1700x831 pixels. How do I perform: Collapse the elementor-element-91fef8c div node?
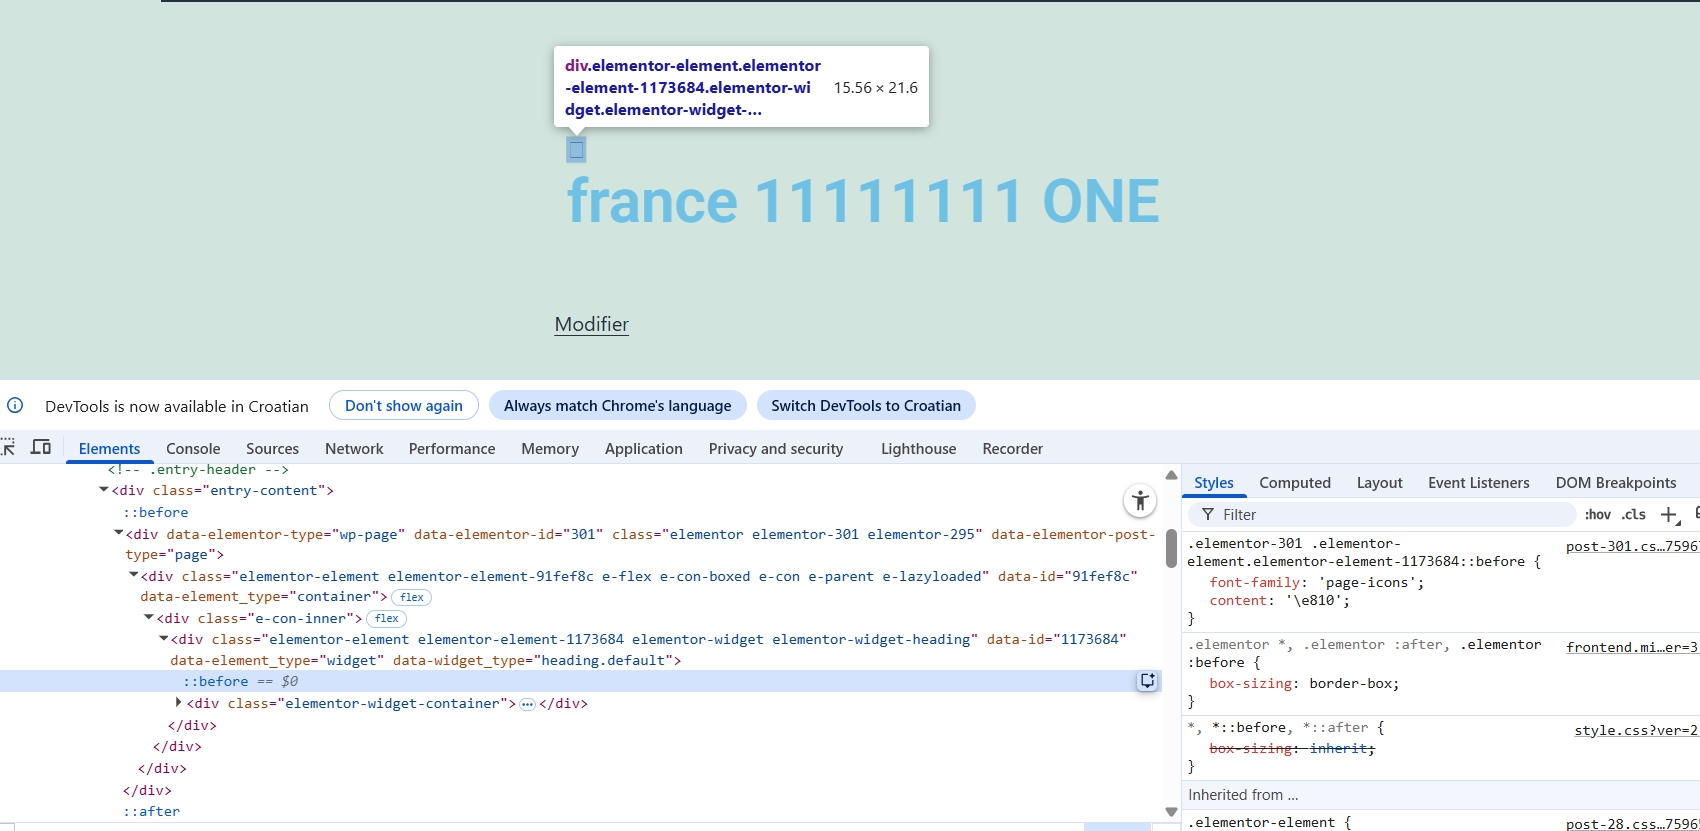click(134, 576)
